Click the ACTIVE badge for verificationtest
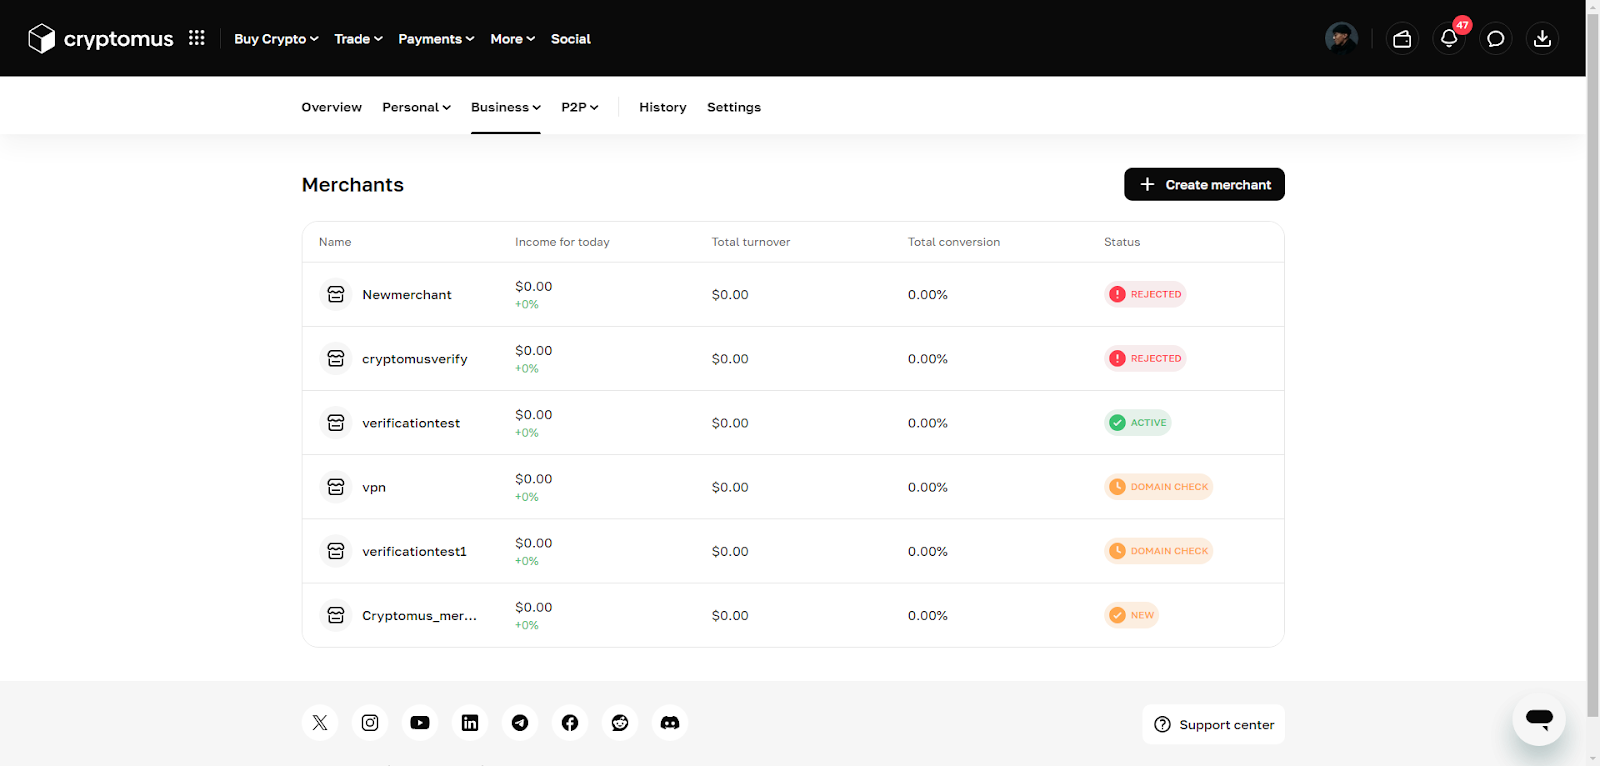Image resolution: width=1600 pixels, height=766 pixels. click(1138, 423)
